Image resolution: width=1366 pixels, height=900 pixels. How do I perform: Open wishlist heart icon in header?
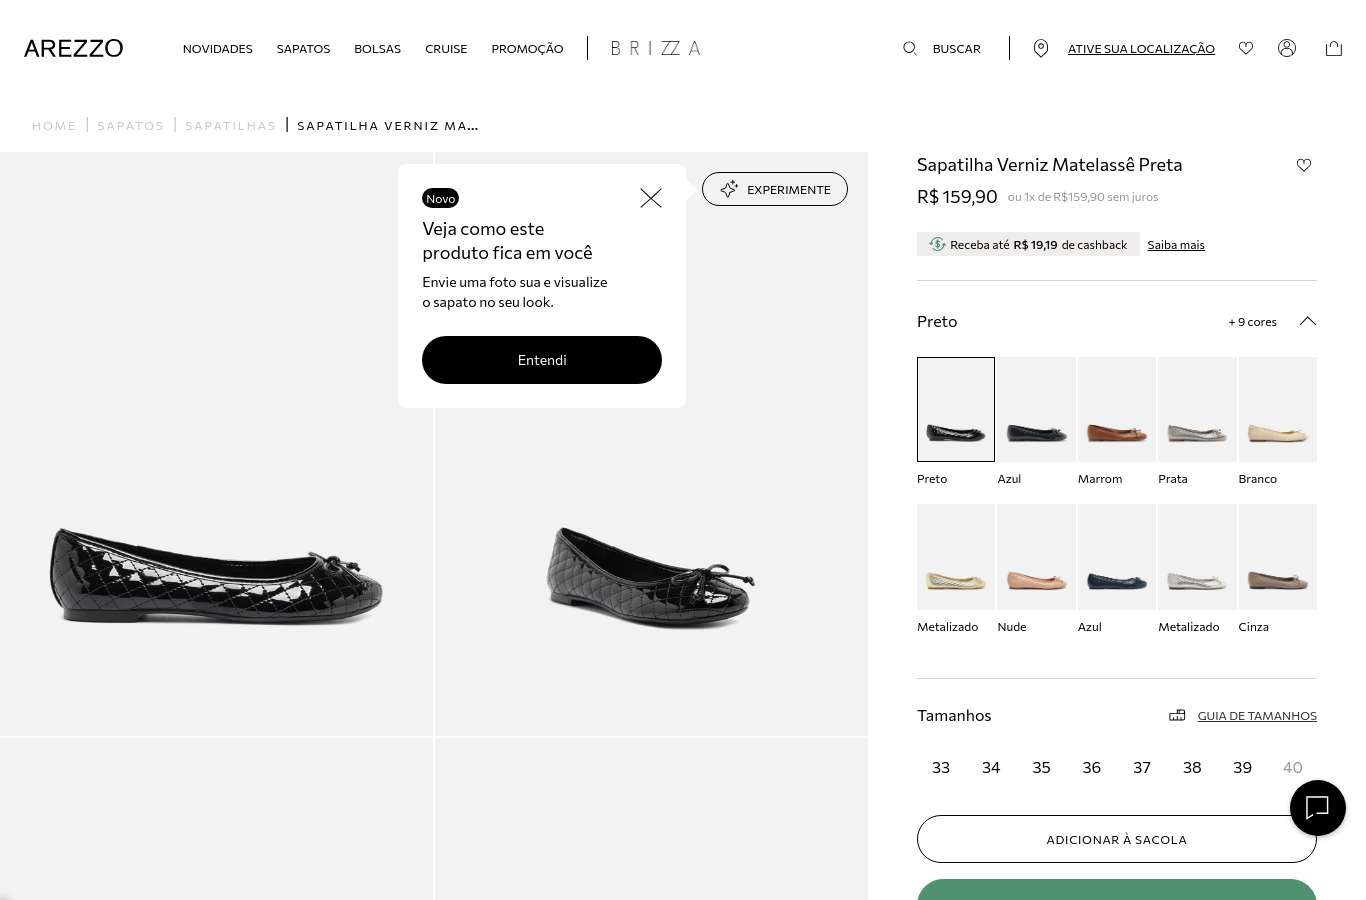(1246, 48)
